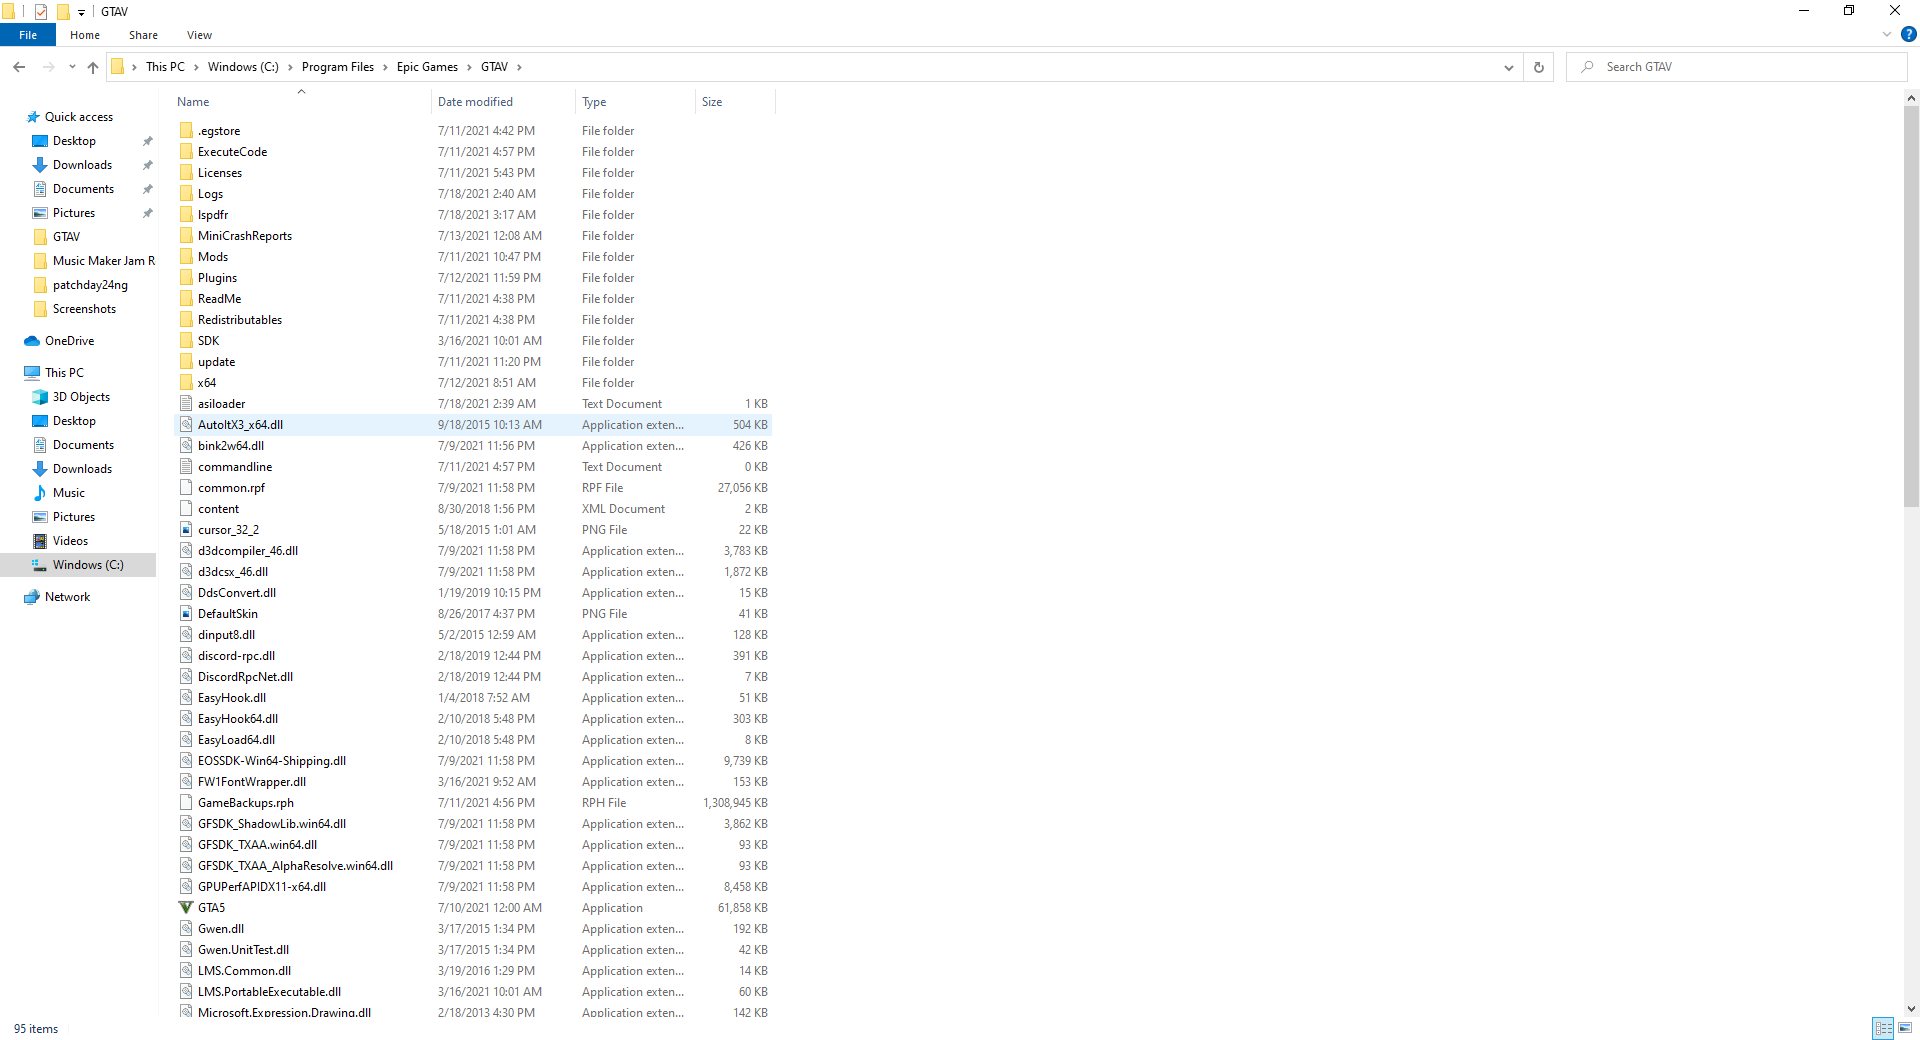This screenshot has width=1920, height=1040.
Task: Open the address bar history dropdown
Action: pyautogui.click(x=1508, y=67)
